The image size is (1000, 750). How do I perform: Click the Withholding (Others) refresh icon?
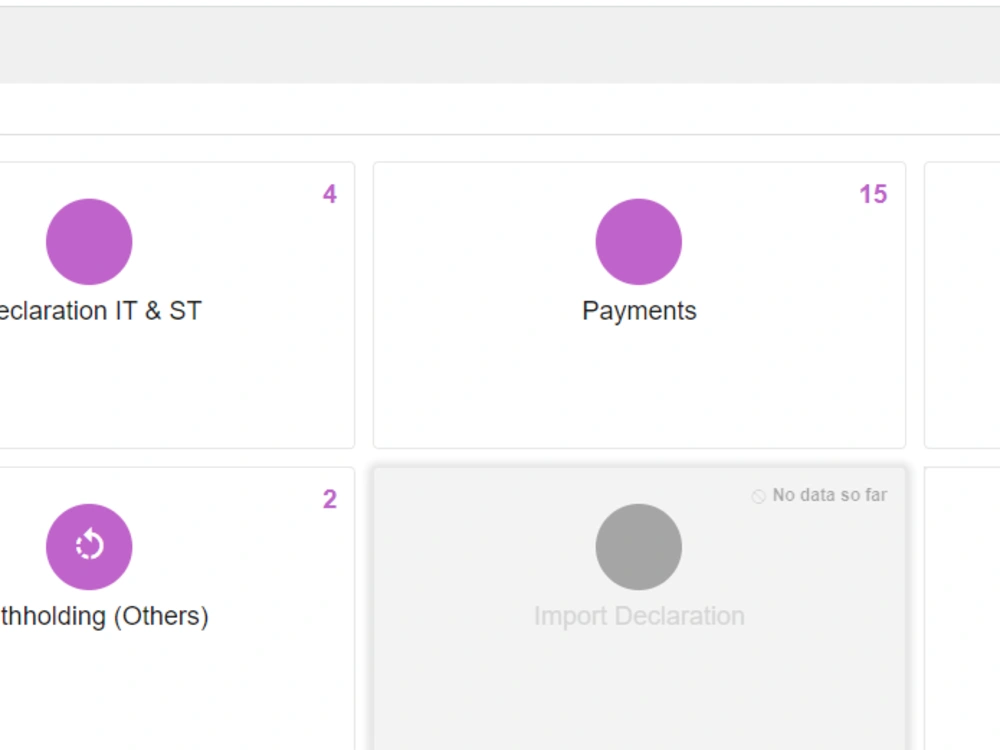[x=89, y=547]
